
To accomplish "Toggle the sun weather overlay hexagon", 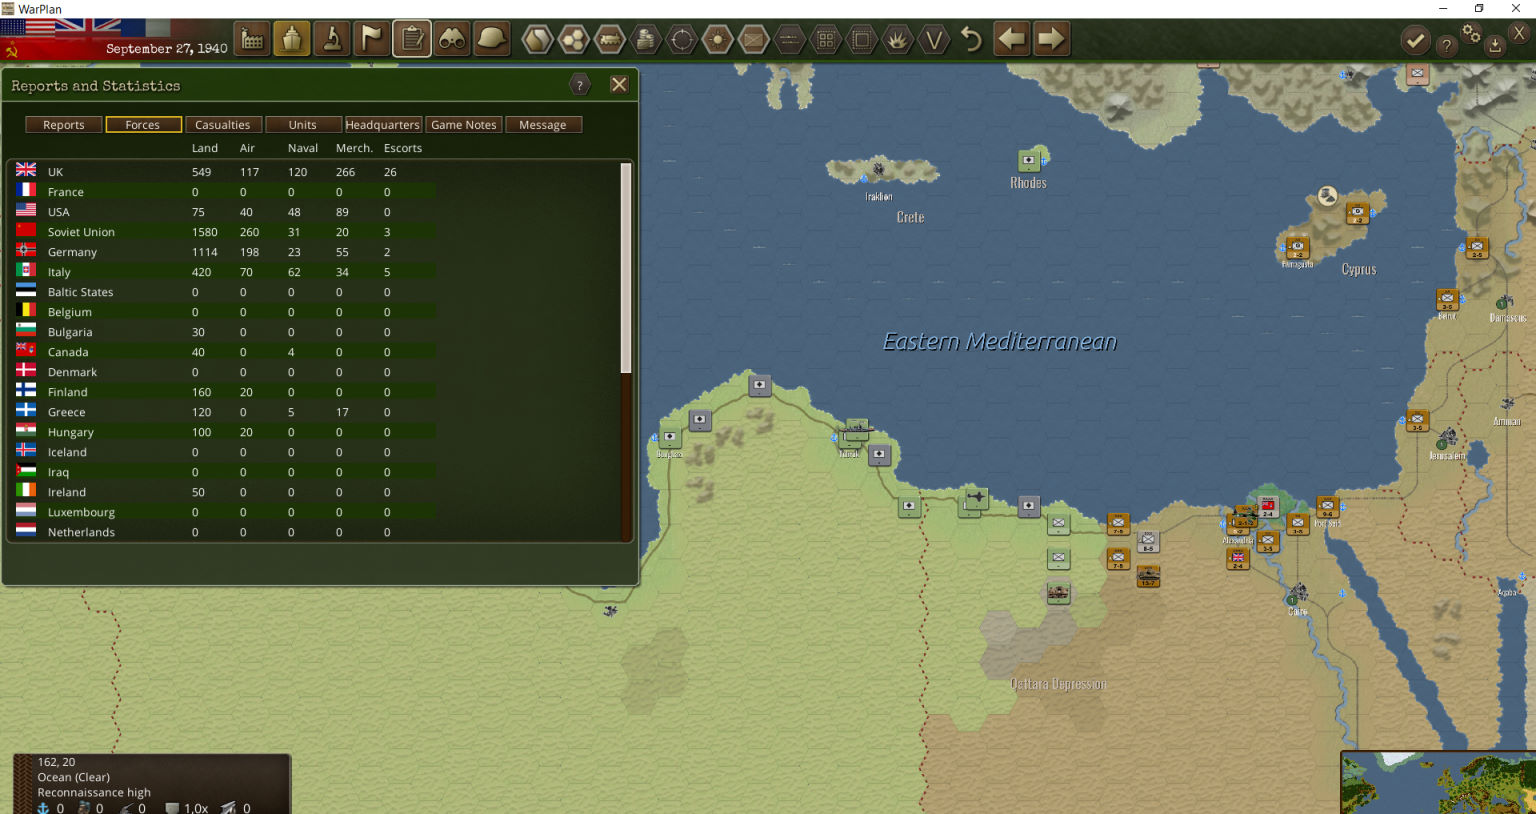I will pos(718,40).
